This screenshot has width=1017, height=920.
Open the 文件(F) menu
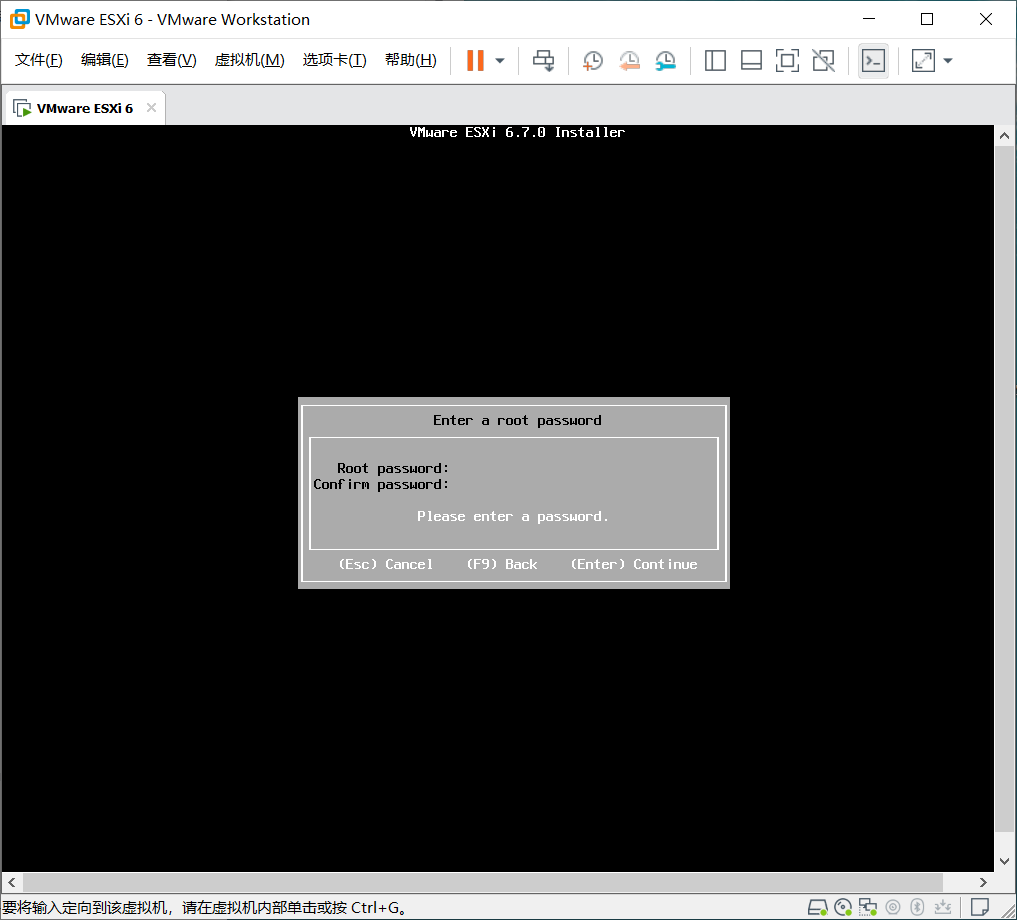click(x=38, y=60)
